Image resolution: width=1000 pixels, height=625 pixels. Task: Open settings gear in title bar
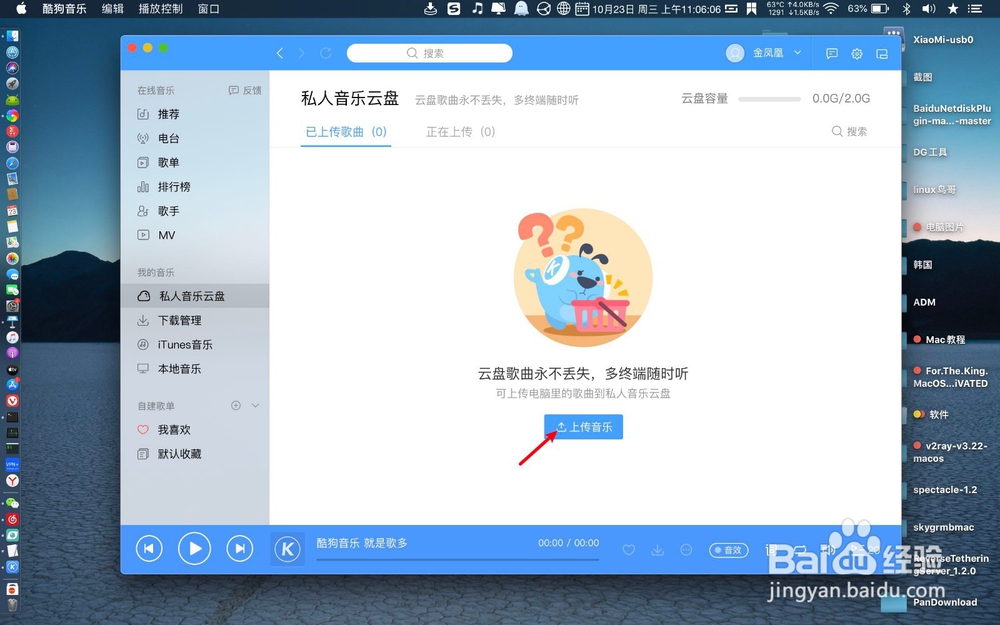pos(857,54)
